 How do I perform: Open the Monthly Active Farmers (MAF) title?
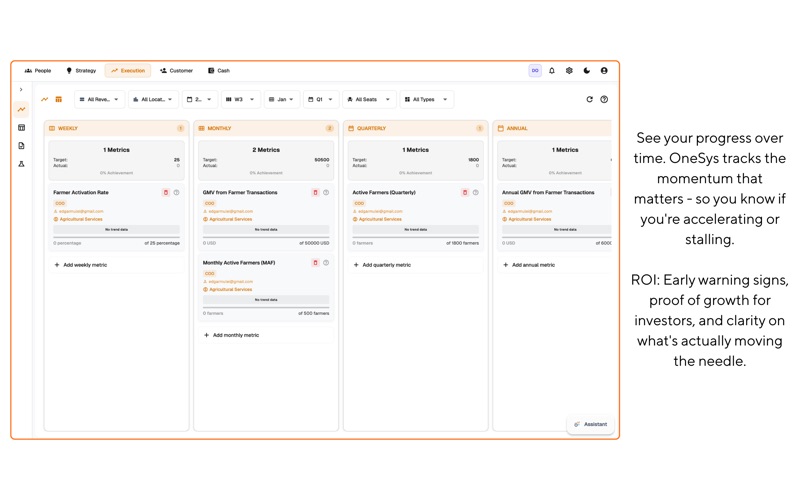(x=239, y=263)
